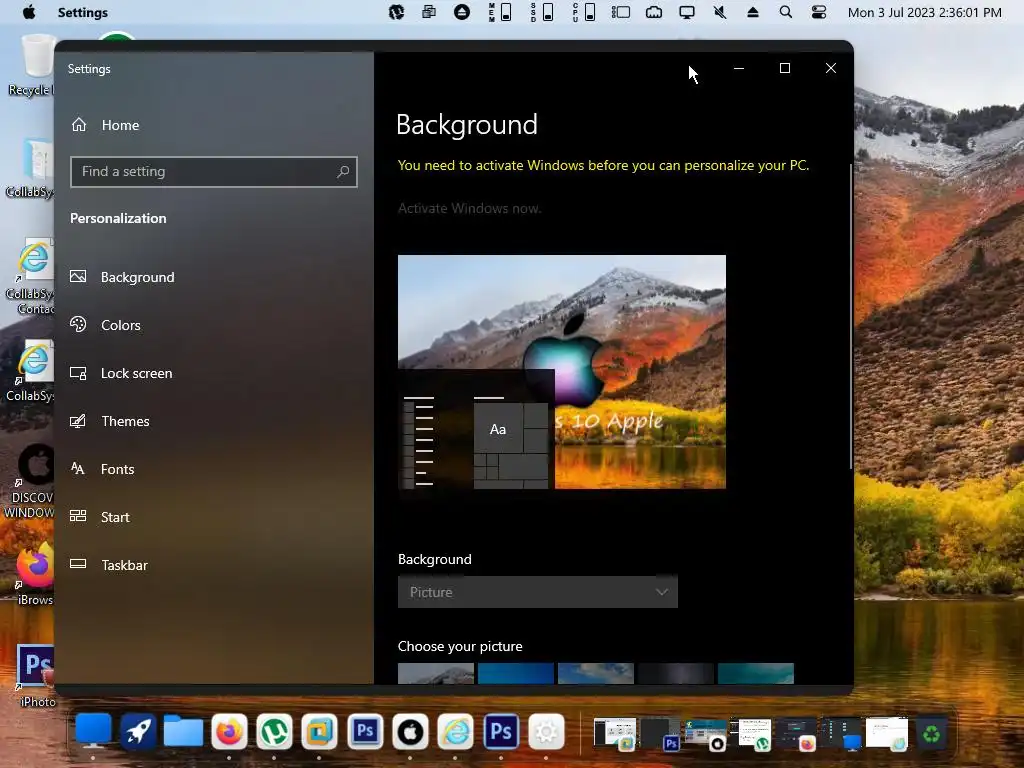Image resolution: width=1024 pixels, height=768 pixels.
Task: Open the Background personalization page
Action: 122,277
